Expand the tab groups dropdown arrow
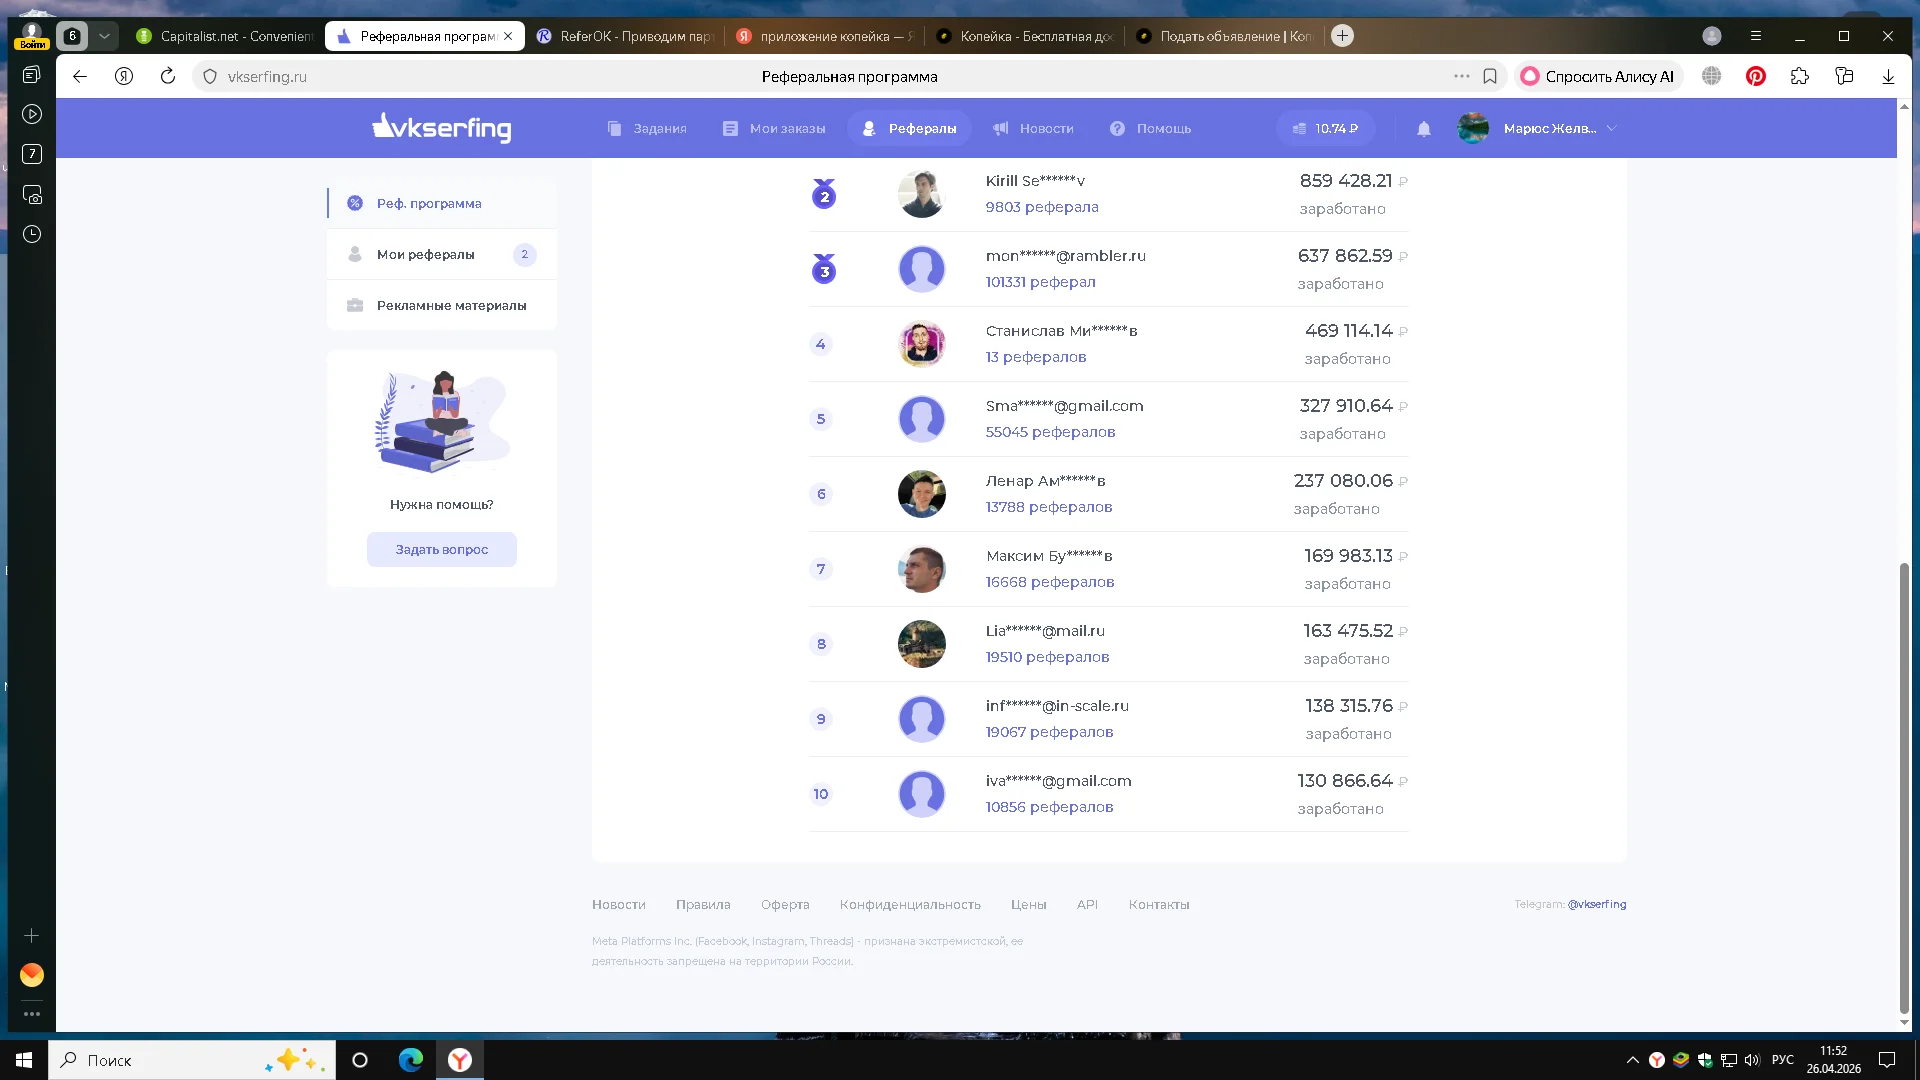1920x1080 pixels. pos(104,36)
